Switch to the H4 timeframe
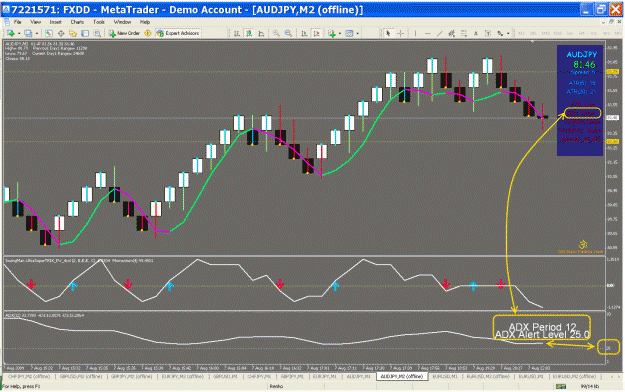This screenshot has width=625, height=392. (x=582, y=33)
